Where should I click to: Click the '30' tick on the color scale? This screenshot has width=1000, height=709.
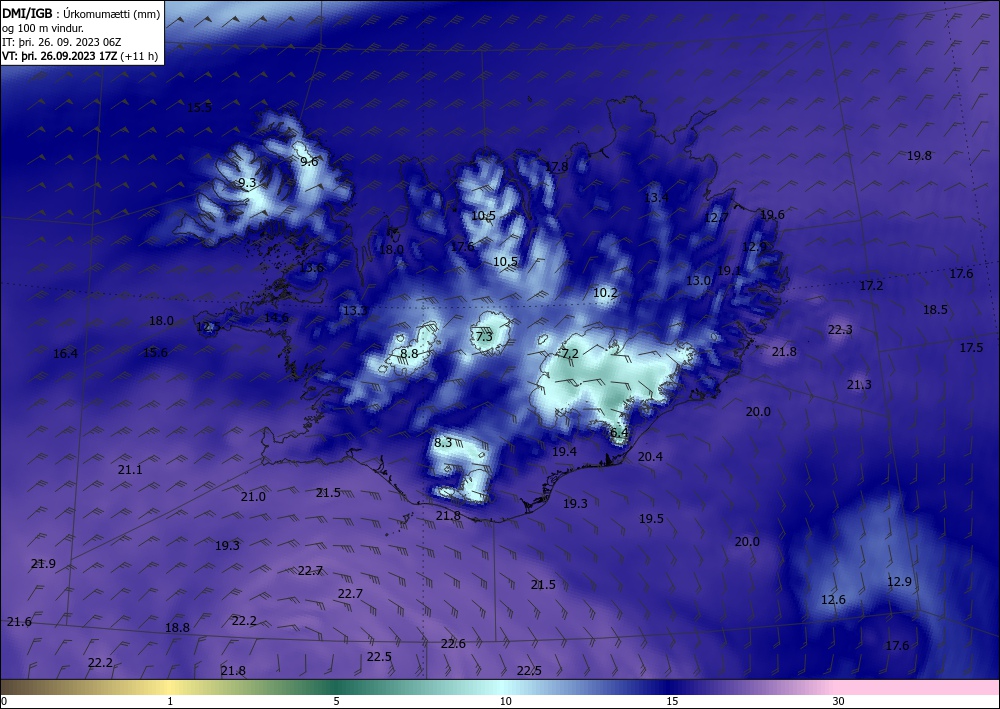click(x=839, y=701)
